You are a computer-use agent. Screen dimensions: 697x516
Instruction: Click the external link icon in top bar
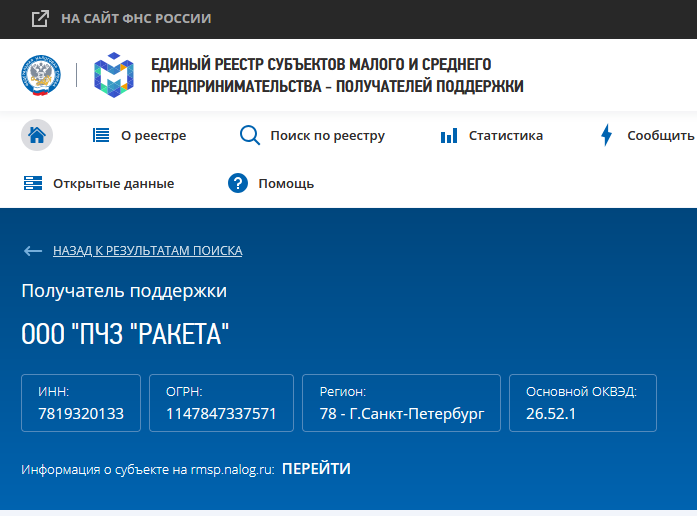[40, 19]
